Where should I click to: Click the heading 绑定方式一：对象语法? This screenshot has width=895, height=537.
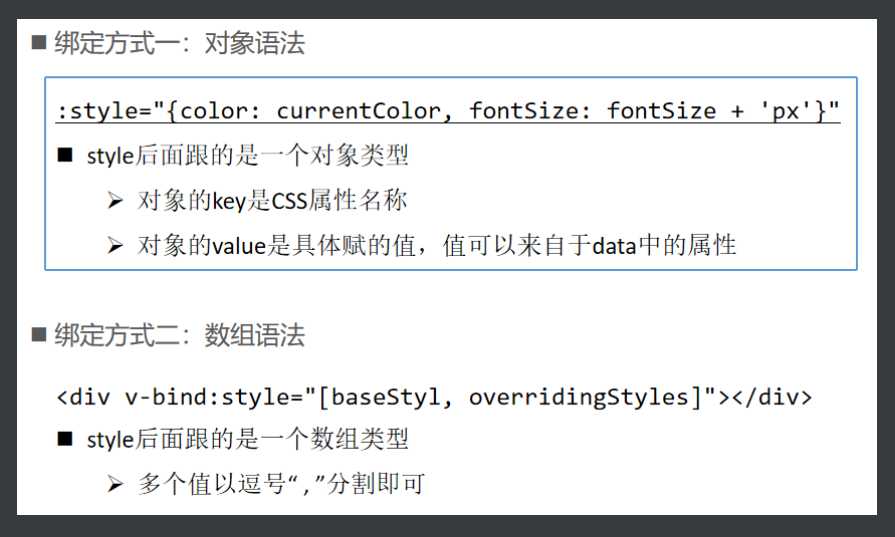click(x=180, y=43)
